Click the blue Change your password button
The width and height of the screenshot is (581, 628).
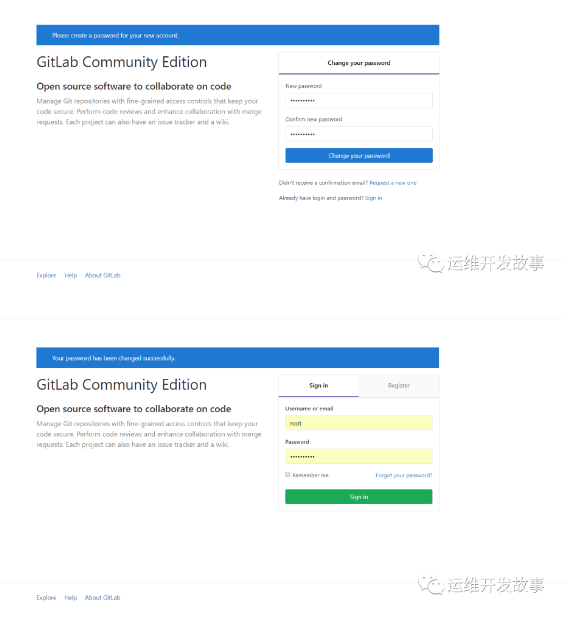click(x=359, y=156)
